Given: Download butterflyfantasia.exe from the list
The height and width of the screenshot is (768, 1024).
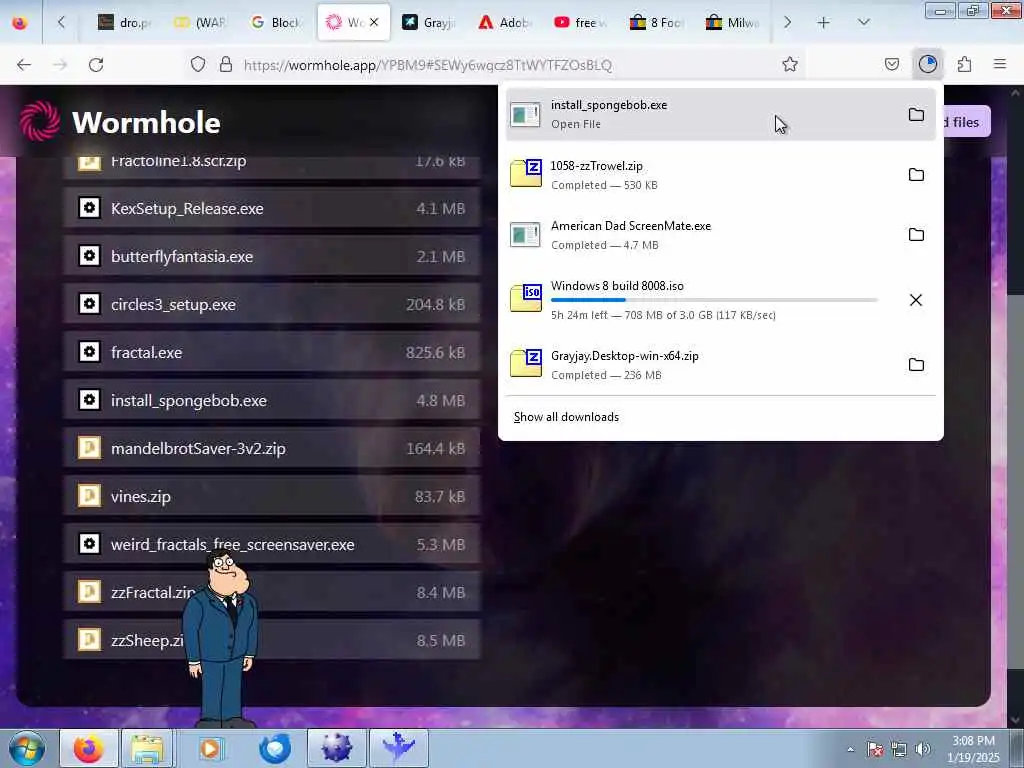Looking at the screenshot, I should point(272,256).
